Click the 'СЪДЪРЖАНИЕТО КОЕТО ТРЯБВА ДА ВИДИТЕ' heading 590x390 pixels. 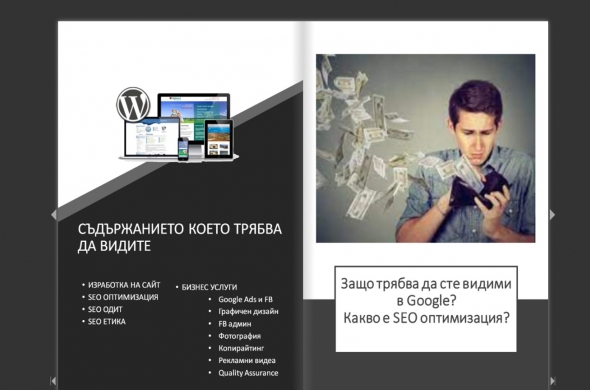click(x=179, y=237)
